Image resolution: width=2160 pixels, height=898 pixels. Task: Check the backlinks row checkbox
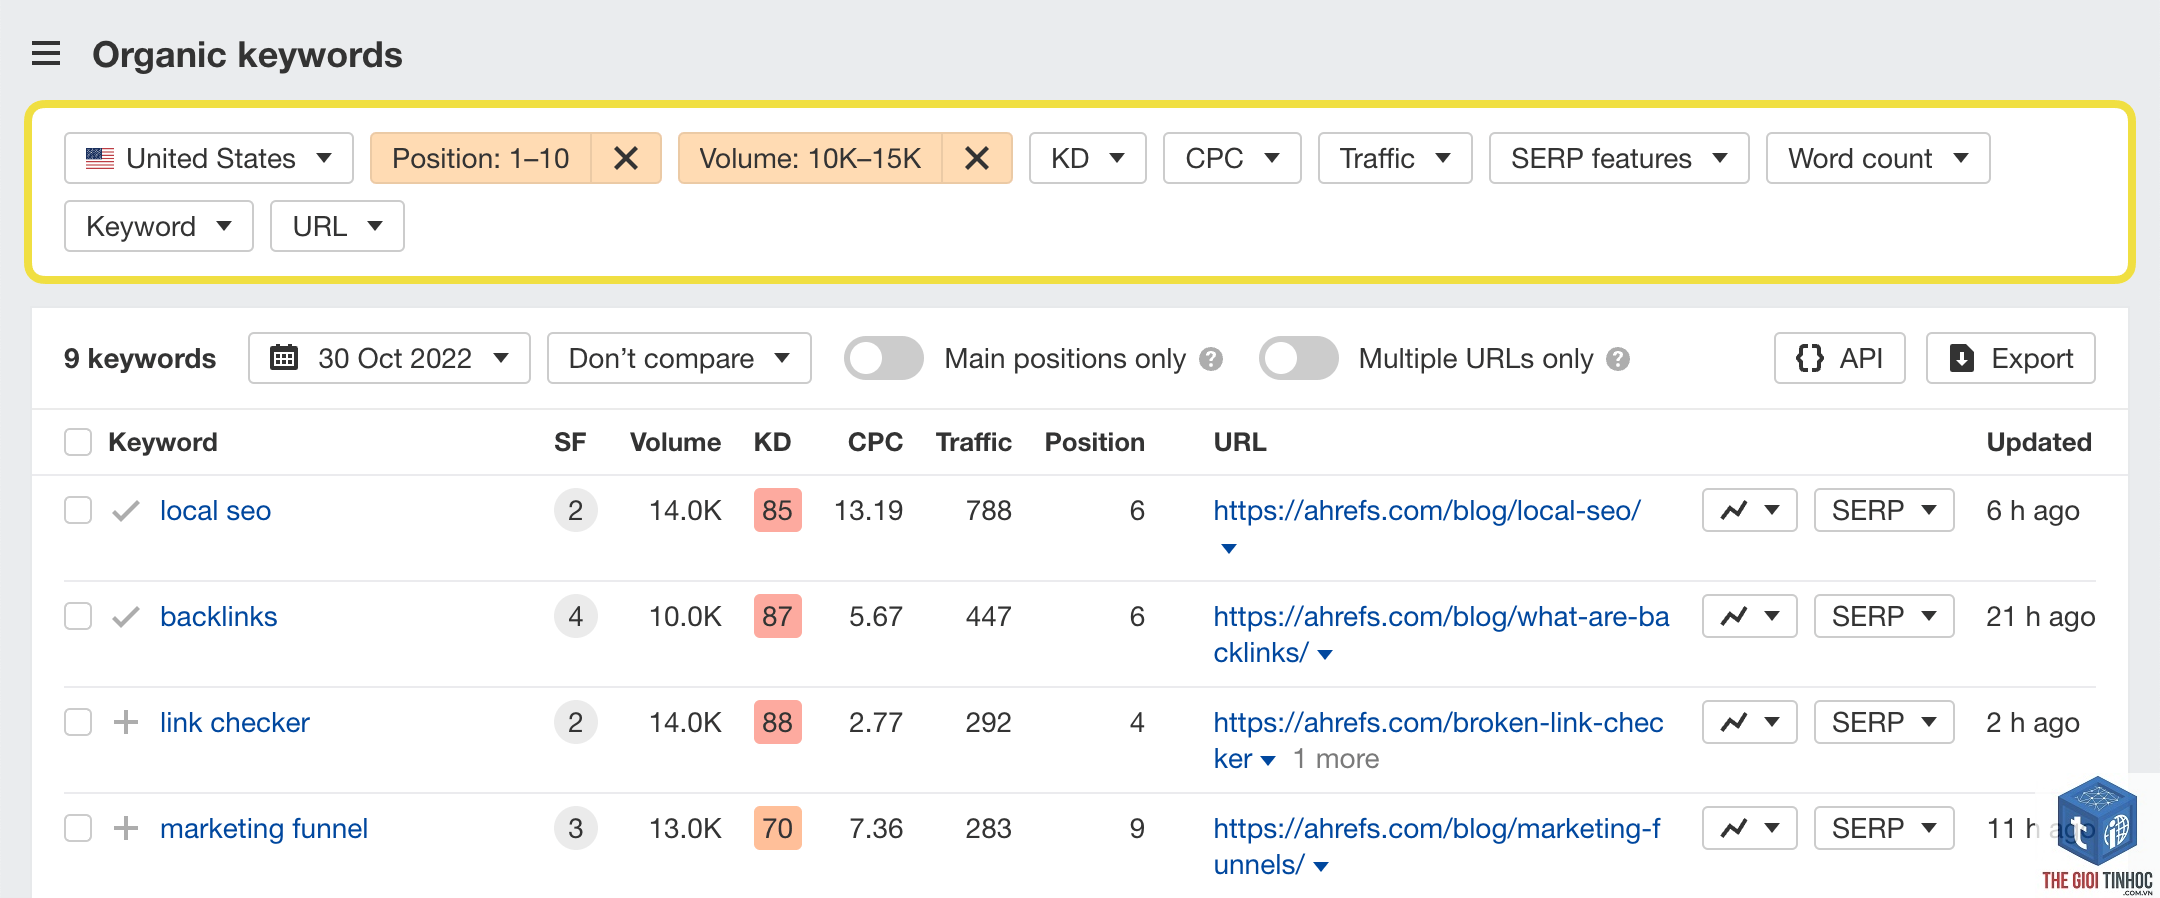78,616
